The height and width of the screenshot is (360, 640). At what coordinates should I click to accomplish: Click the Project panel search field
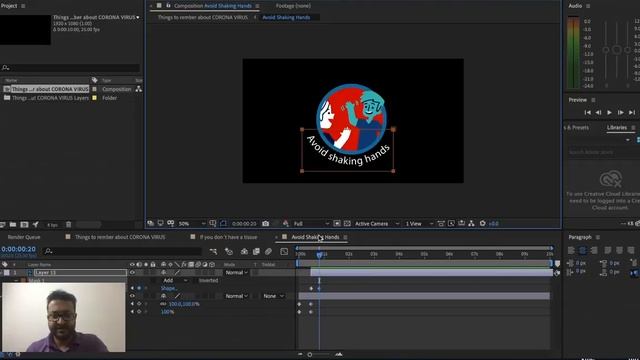click(x=70, y=68)
